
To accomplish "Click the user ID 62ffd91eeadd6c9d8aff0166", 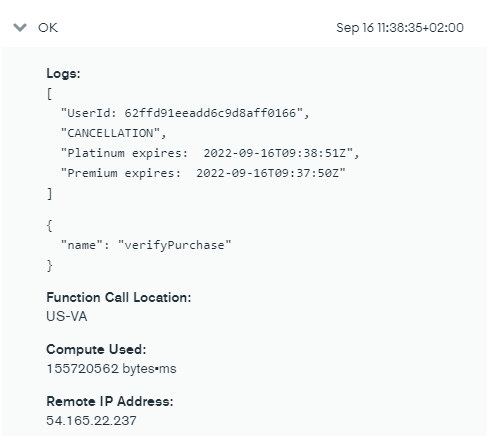I will 210,113.
